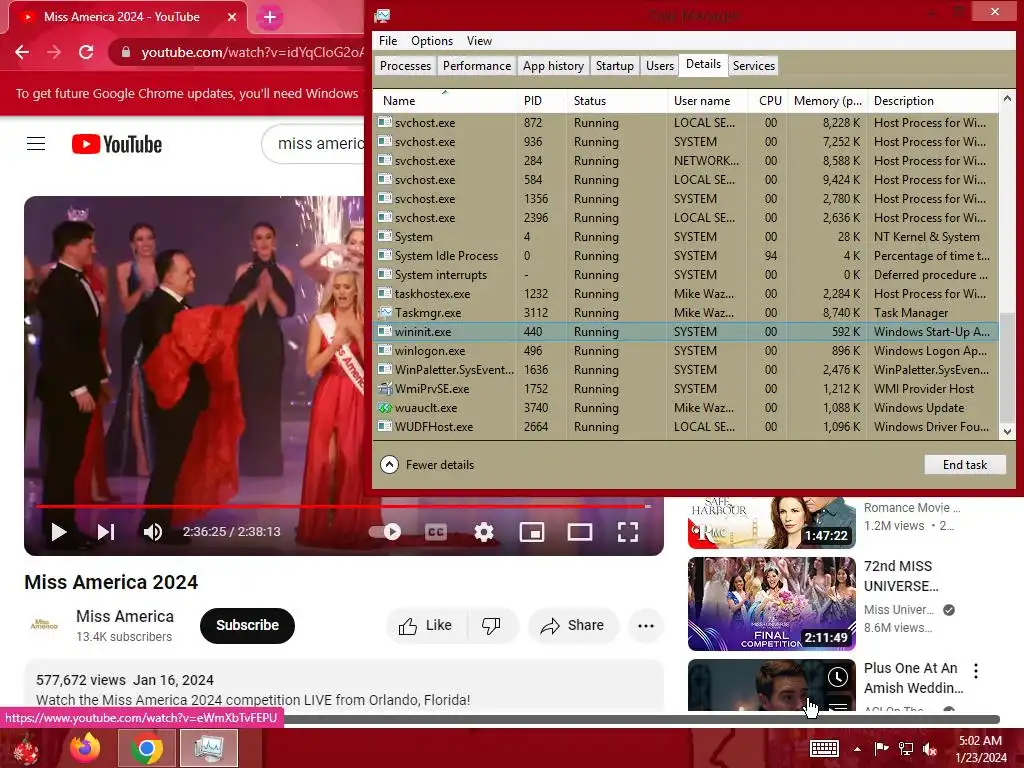Open Task Manager View menu
This screenshot has width=1024, height=768.
pos(479,40)
